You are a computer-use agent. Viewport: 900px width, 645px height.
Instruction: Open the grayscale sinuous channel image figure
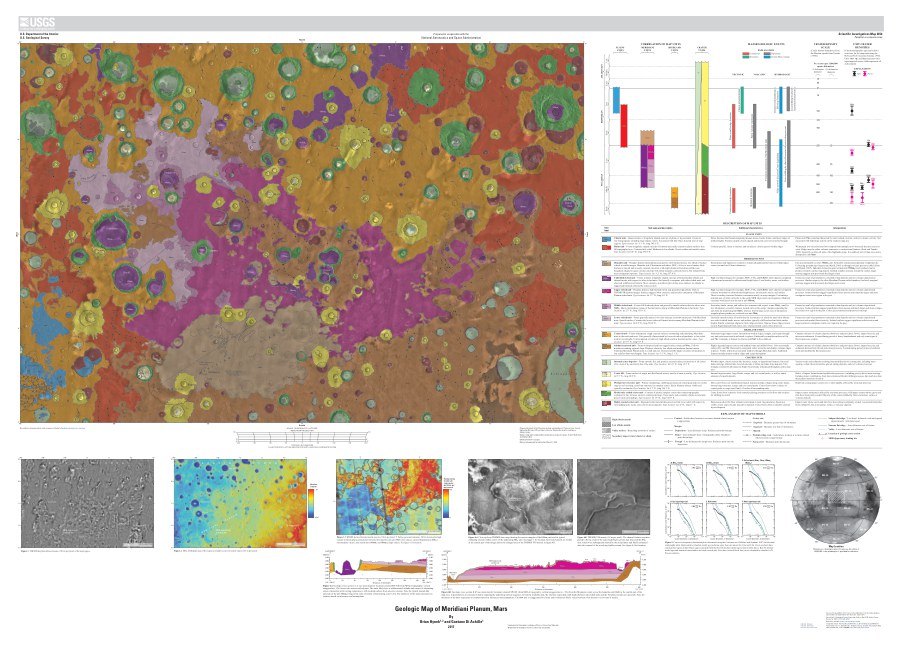pos(613,497)
